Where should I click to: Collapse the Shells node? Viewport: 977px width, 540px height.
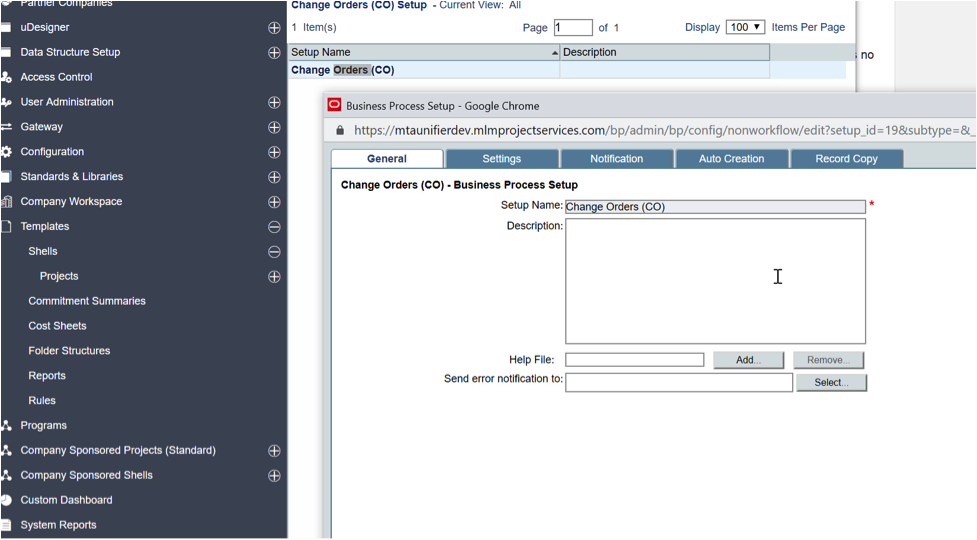click(274, 252)
